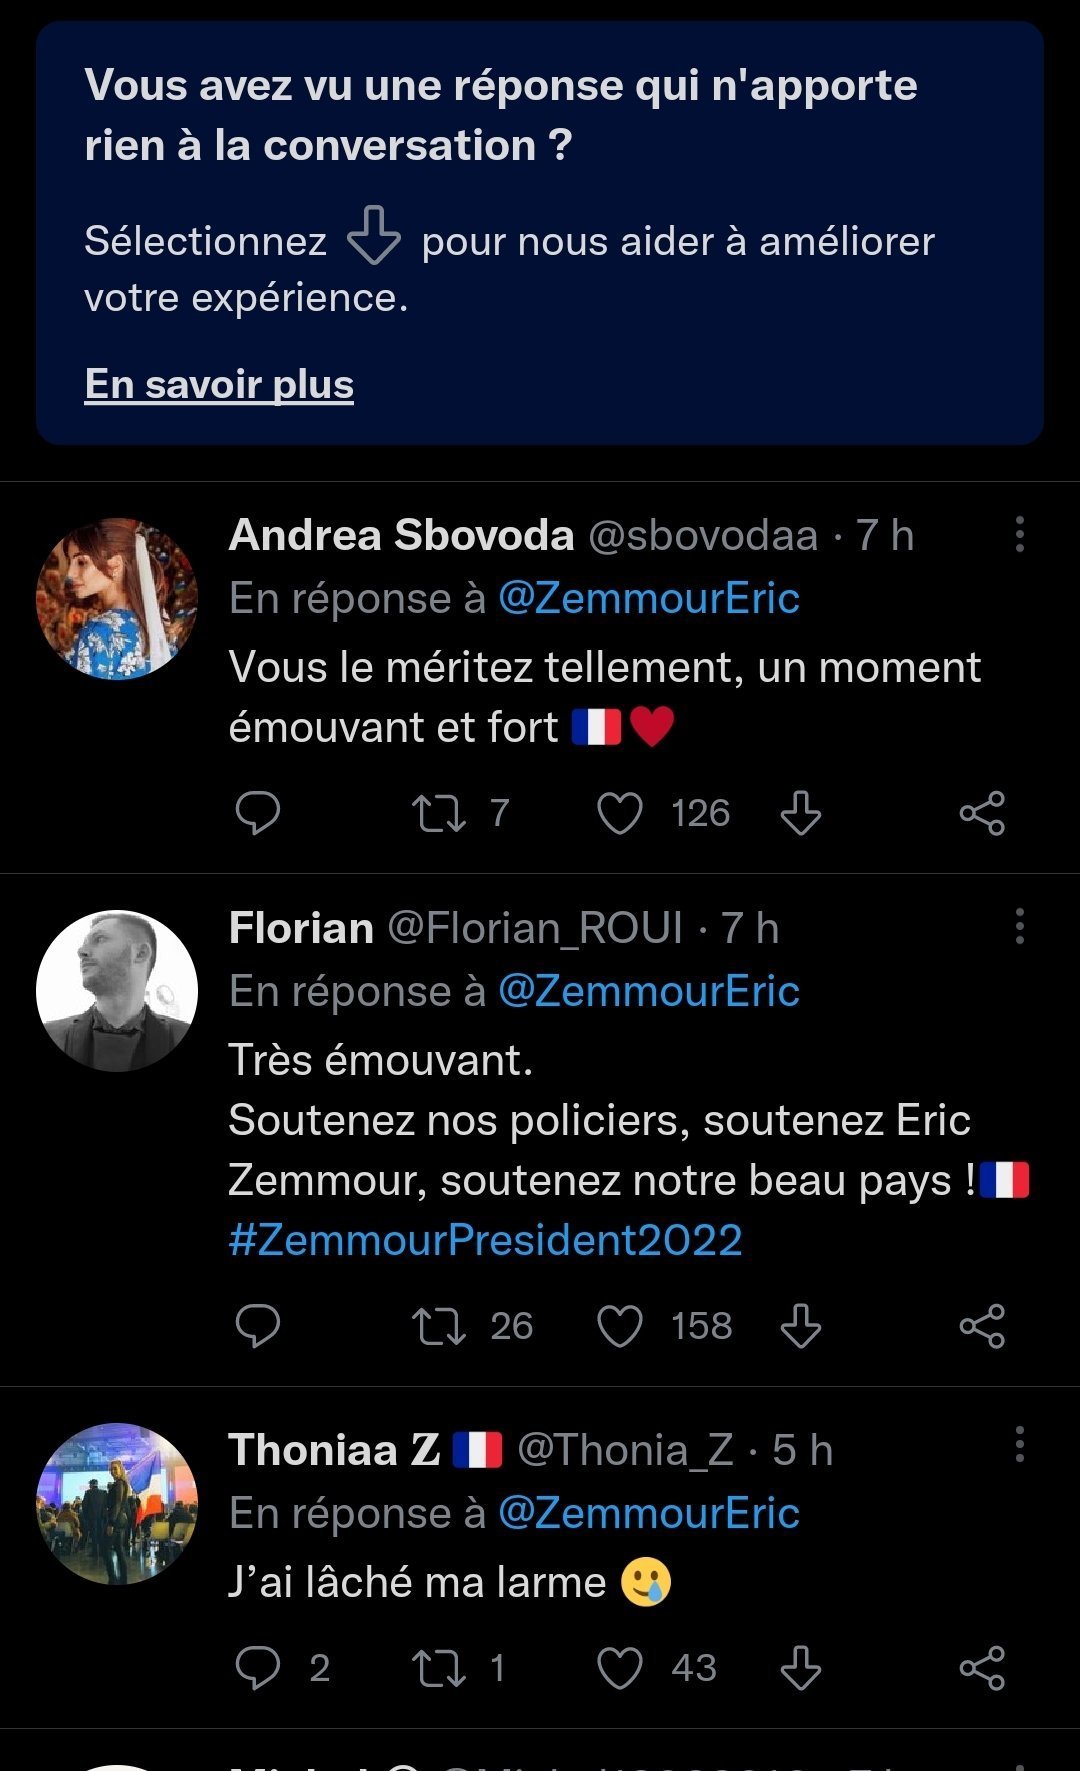The height and width of the screenshot is (1771, 1080).
Task: Like Thoniaa Z's tweet
Action: pos(619,1668)
